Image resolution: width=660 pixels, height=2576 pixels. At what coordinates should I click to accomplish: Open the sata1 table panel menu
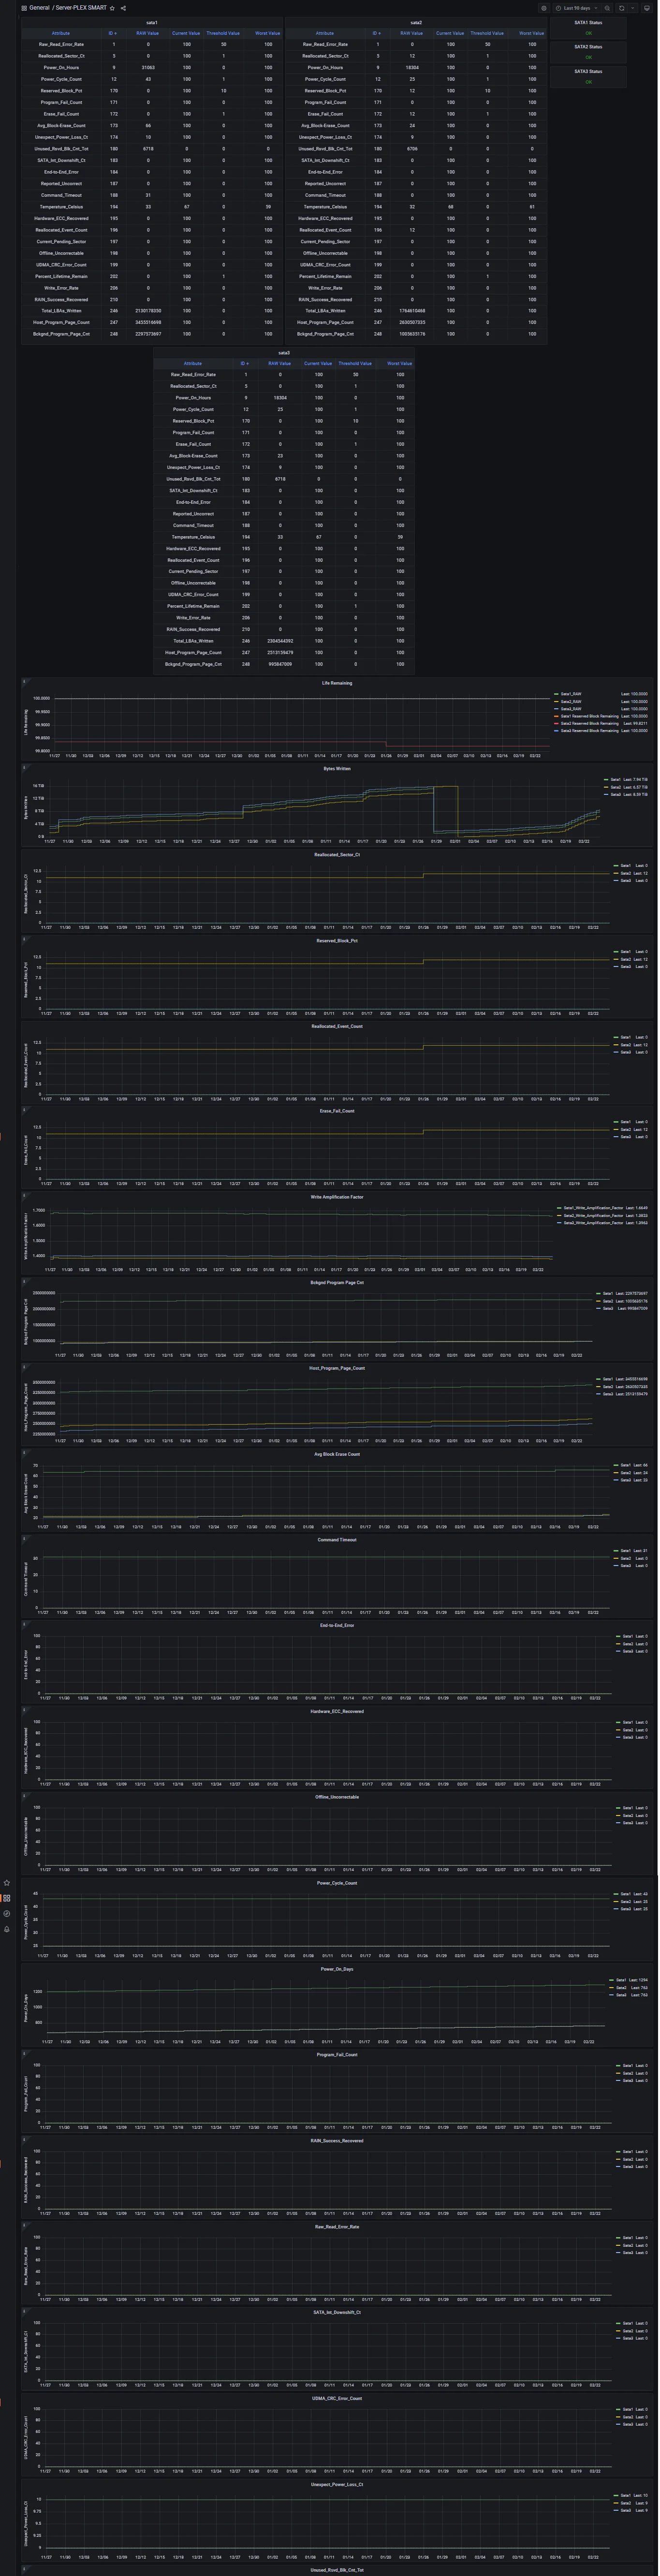[152, 22]
